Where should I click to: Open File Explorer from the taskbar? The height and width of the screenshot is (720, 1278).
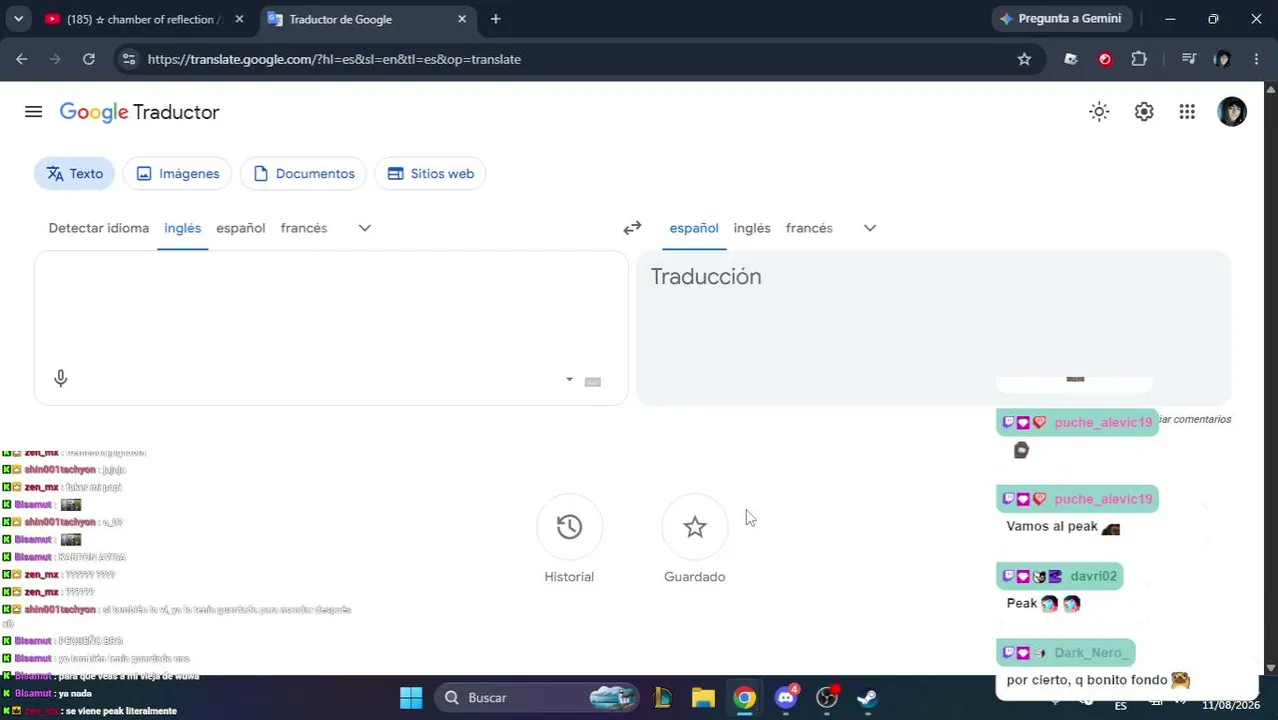[x=704, y=698]
